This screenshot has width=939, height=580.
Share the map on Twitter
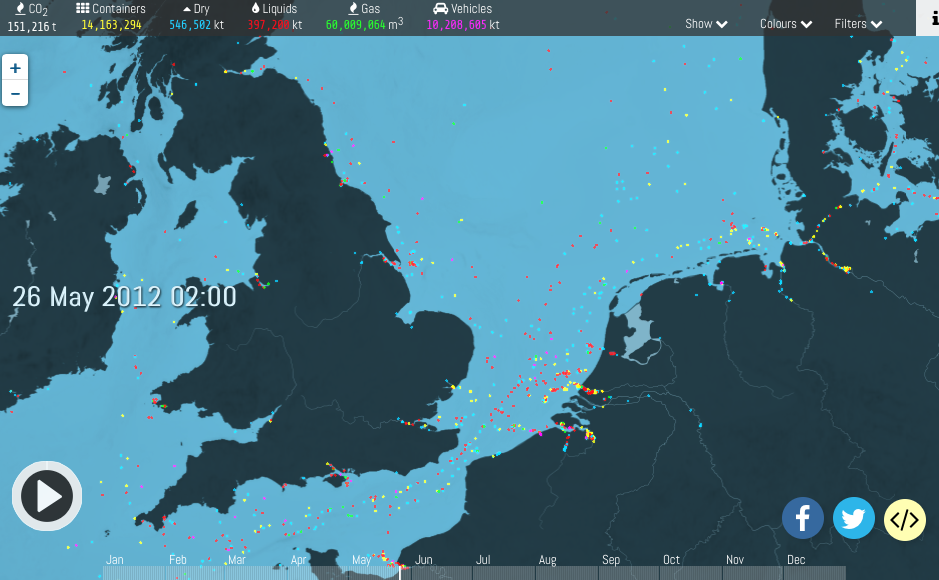(x=853, y=519)
